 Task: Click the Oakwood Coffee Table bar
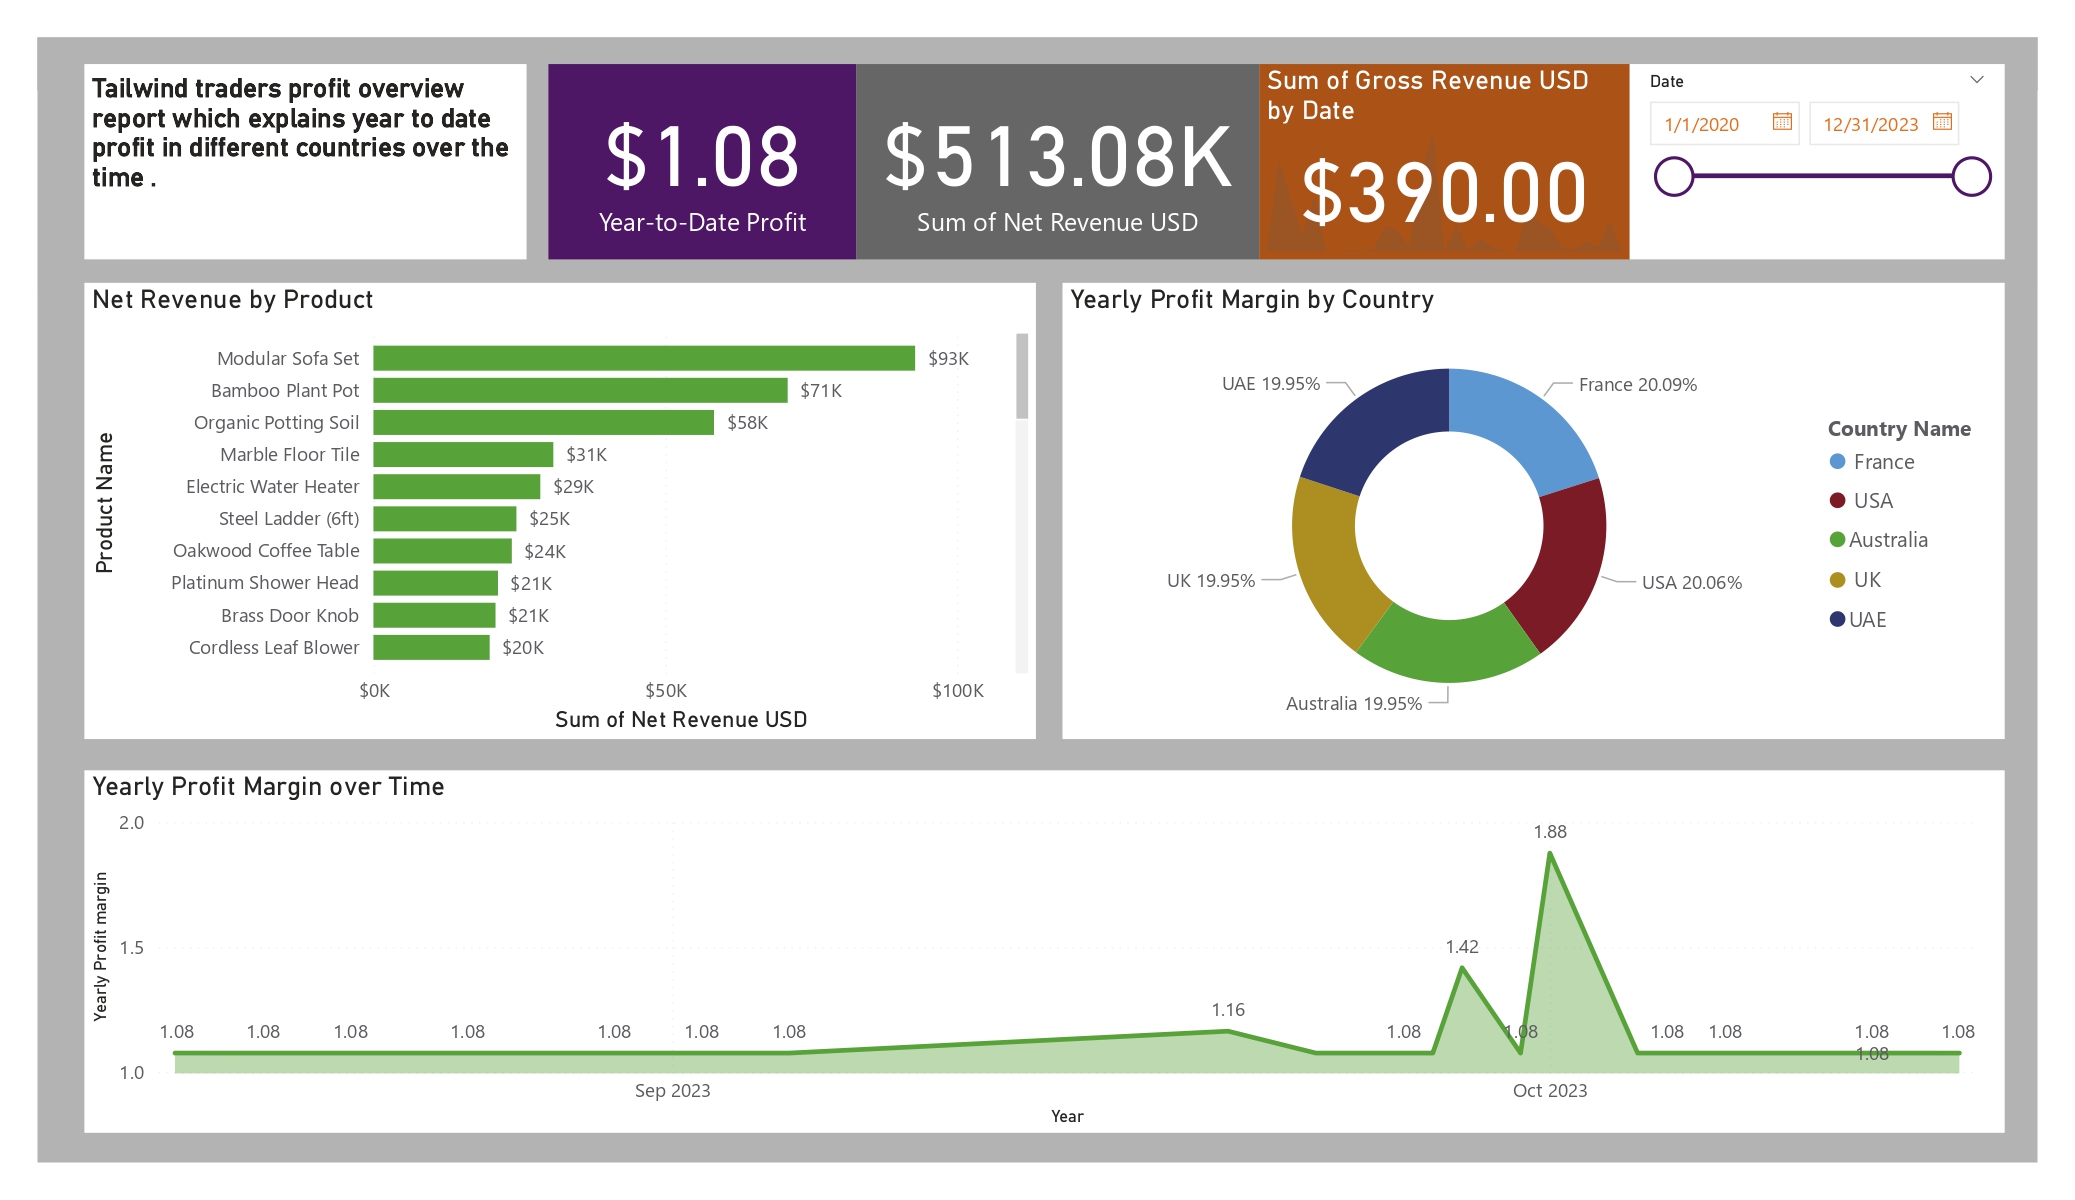tap(443, 551)
